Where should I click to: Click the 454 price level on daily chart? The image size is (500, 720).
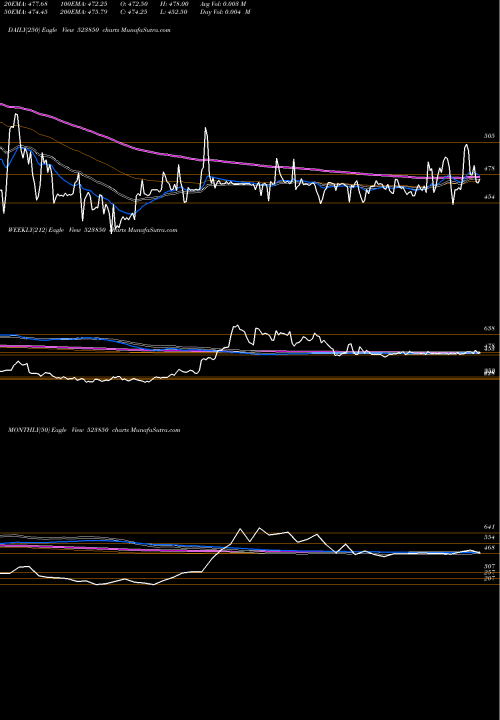click(489, 197)
